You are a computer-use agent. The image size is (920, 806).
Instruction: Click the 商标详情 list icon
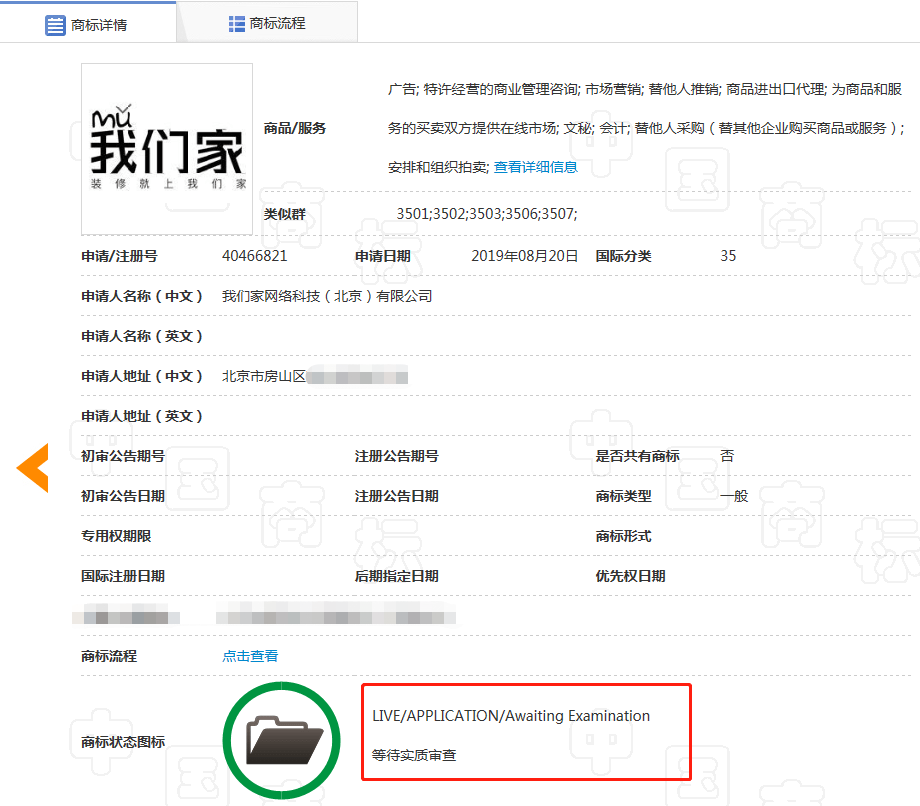click(x=55, y=25)
